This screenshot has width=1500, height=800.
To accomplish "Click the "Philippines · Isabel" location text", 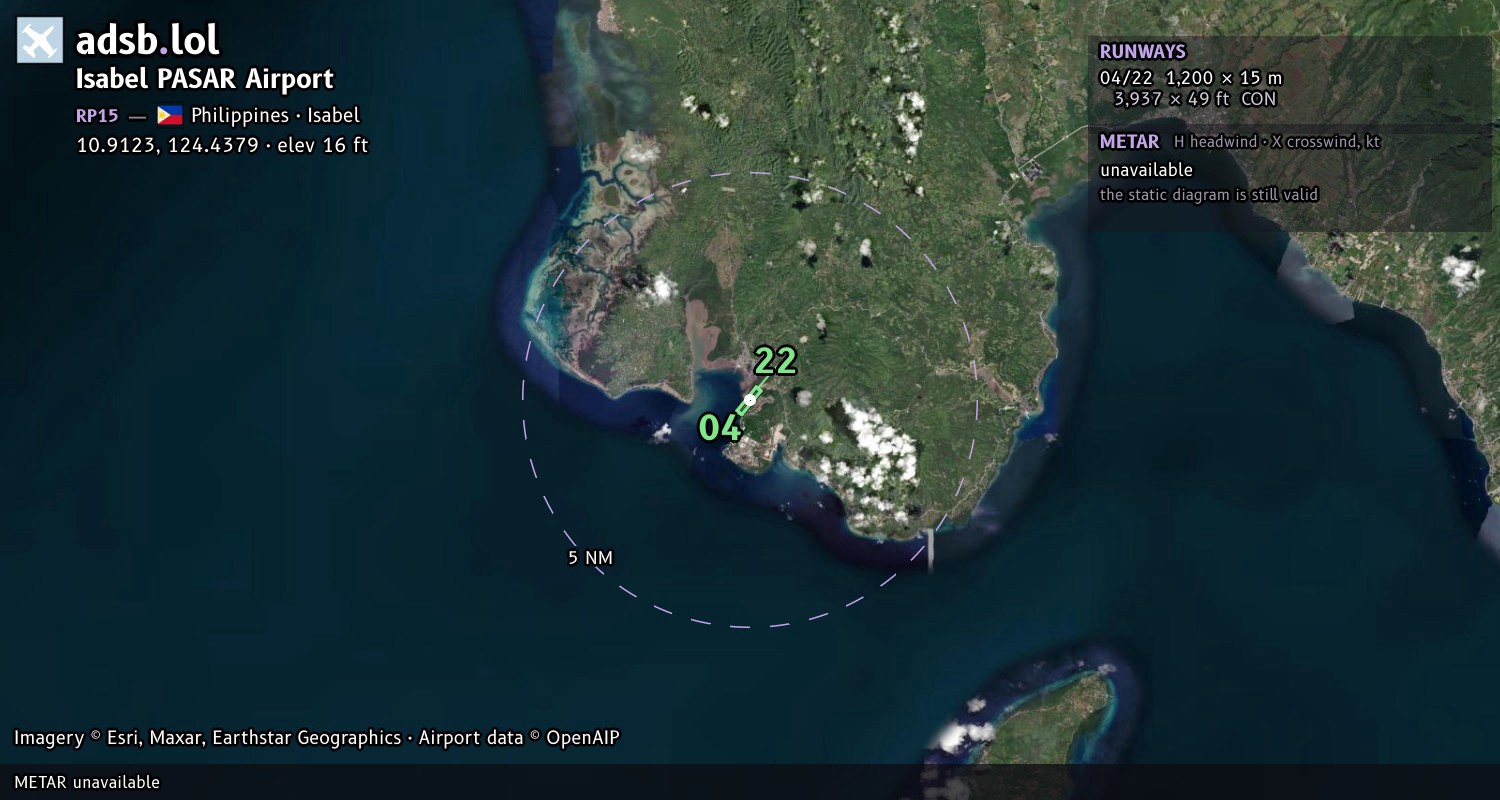I will (x=275, y=115).
